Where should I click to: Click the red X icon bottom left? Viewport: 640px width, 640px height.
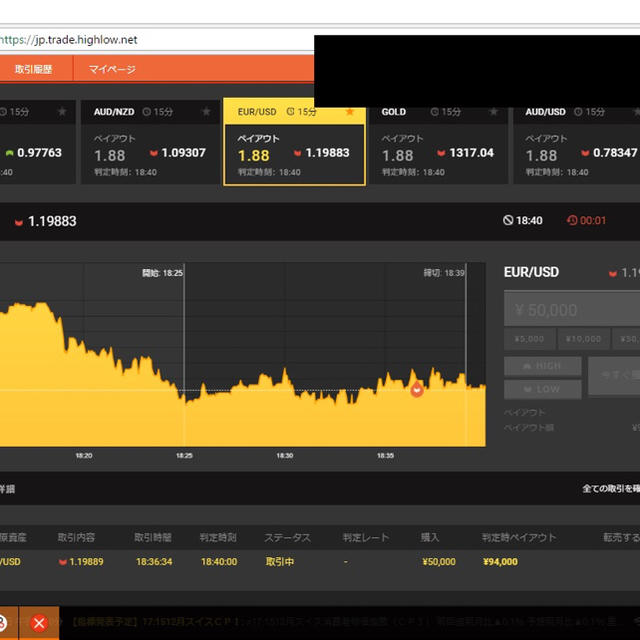click(39, 623)
